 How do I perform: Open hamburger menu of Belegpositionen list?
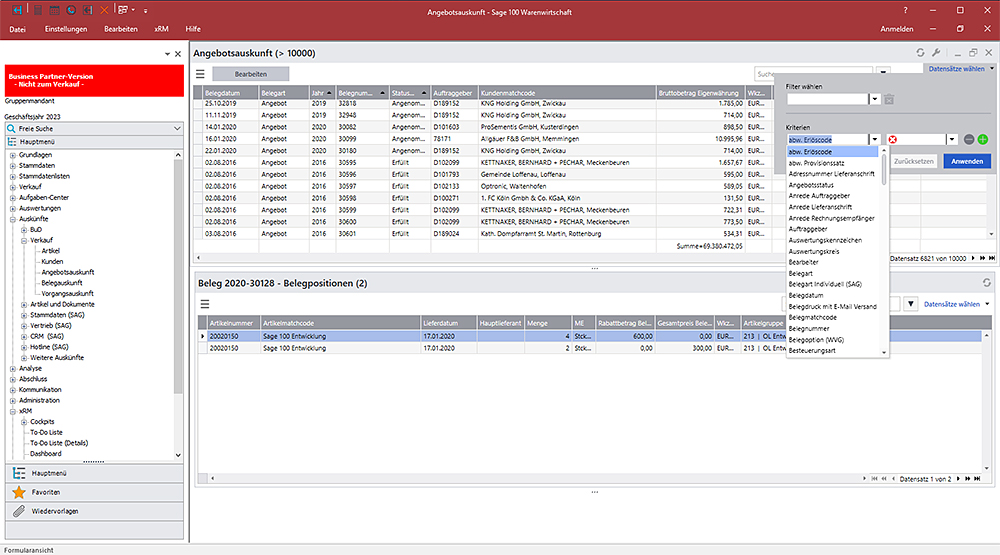pos(205,304)
